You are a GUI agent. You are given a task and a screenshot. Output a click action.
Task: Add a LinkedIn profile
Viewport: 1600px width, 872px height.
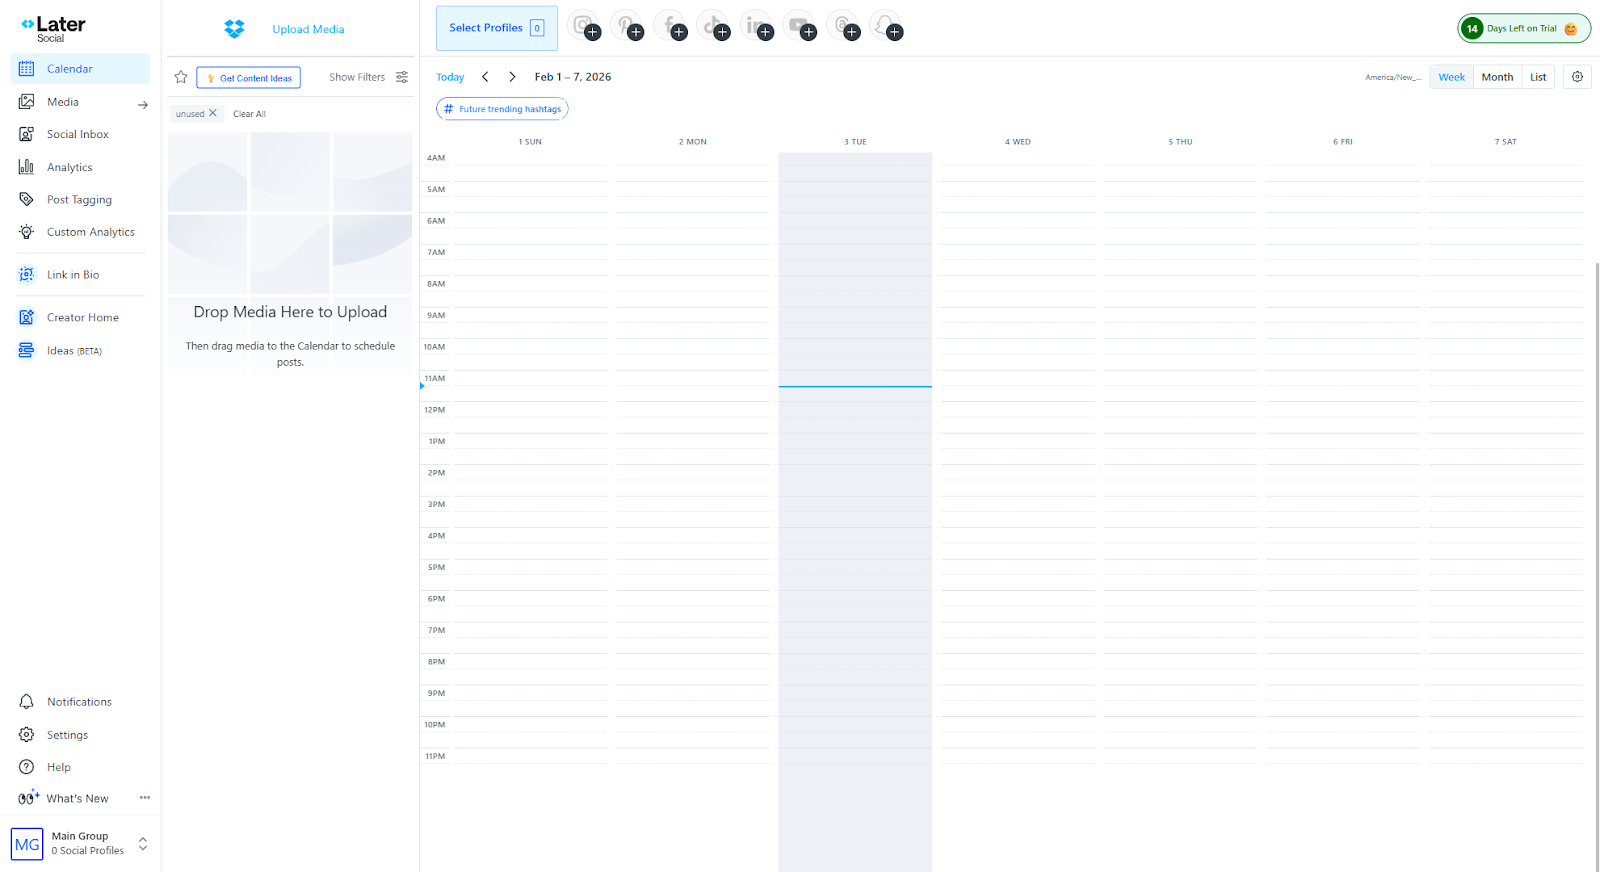point(757,26)
